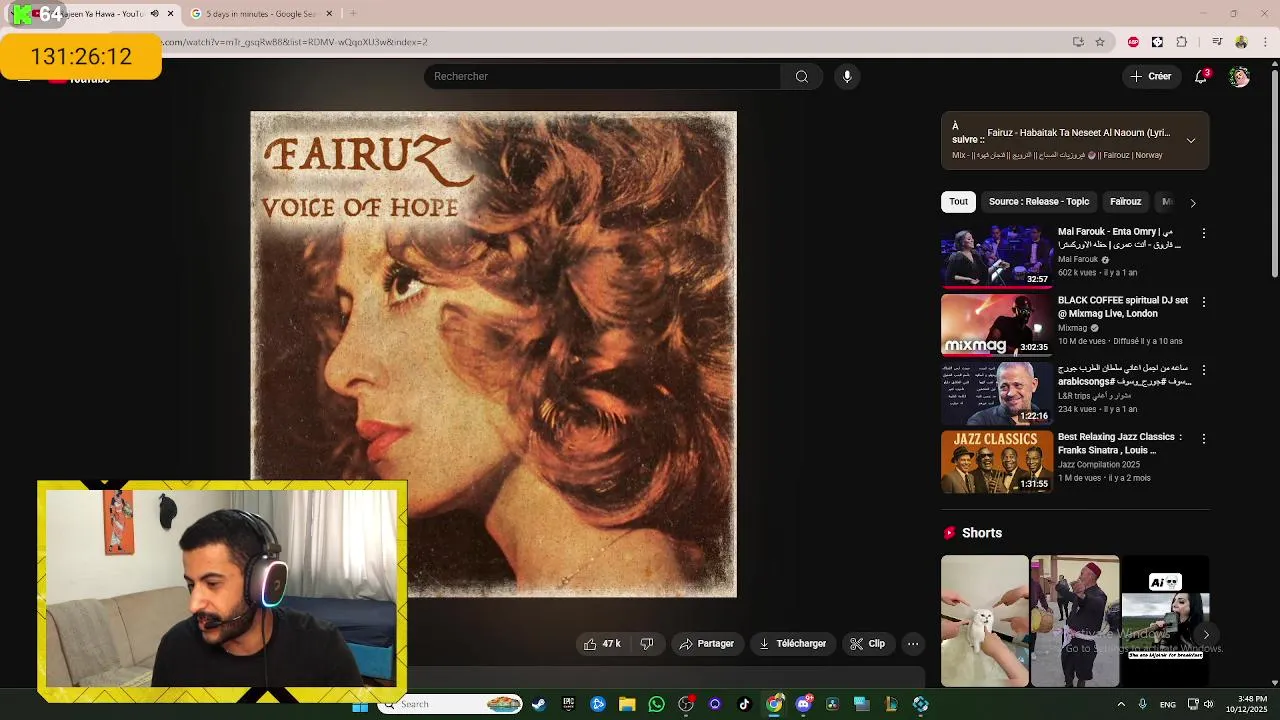
Task: Open DaVinci Resolve from the taskbar
Action: [x=832, y=705]
